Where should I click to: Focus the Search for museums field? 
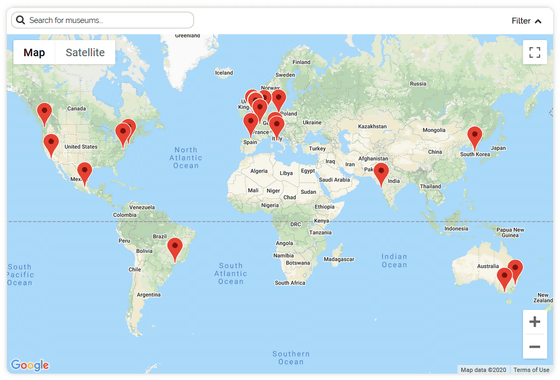click(x=102, y=20)
